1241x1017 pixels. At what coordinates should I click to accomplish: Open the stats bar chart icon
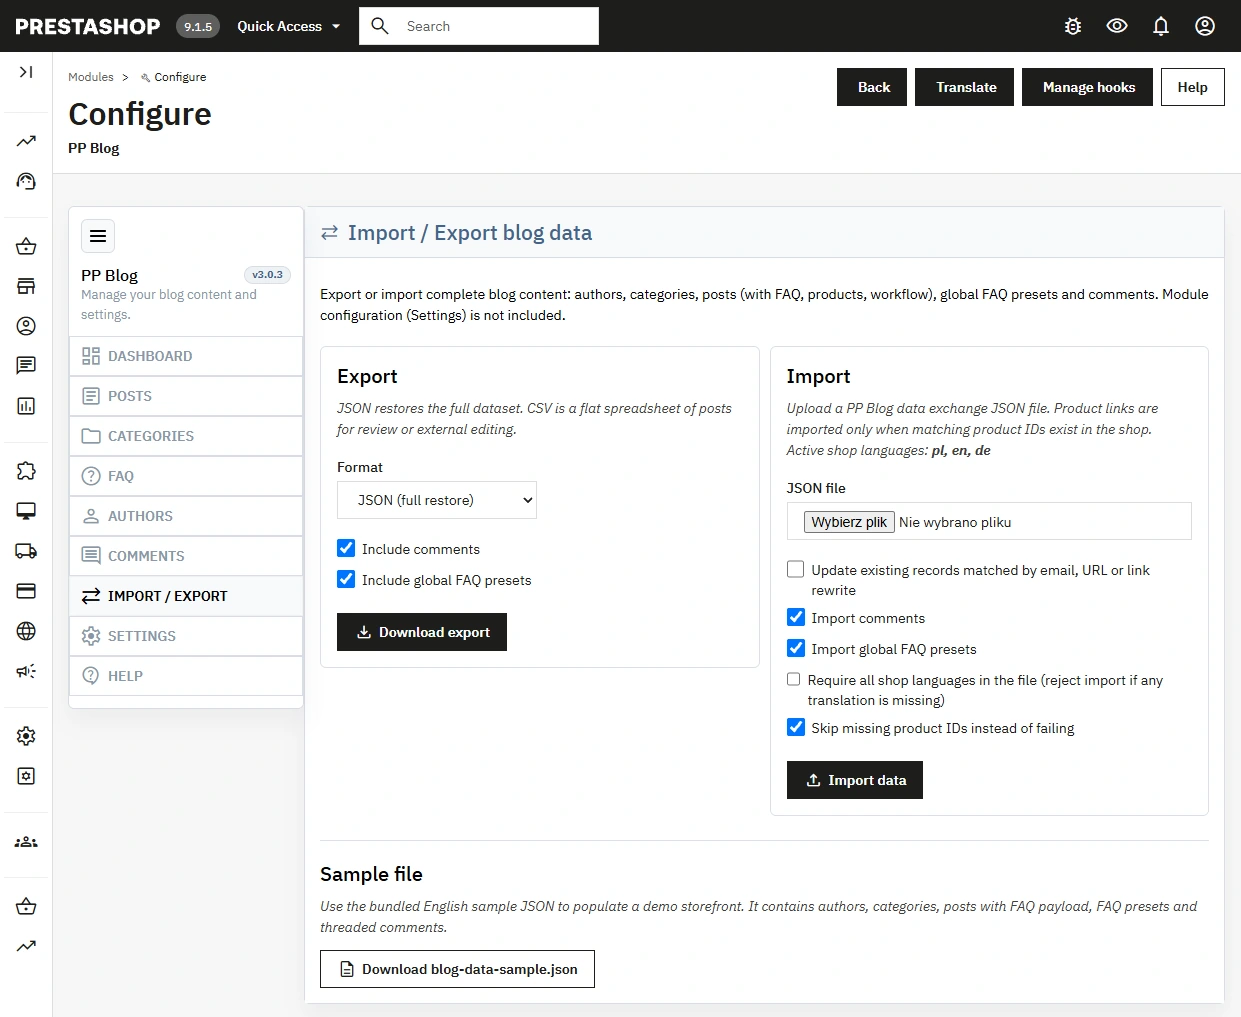26,406
